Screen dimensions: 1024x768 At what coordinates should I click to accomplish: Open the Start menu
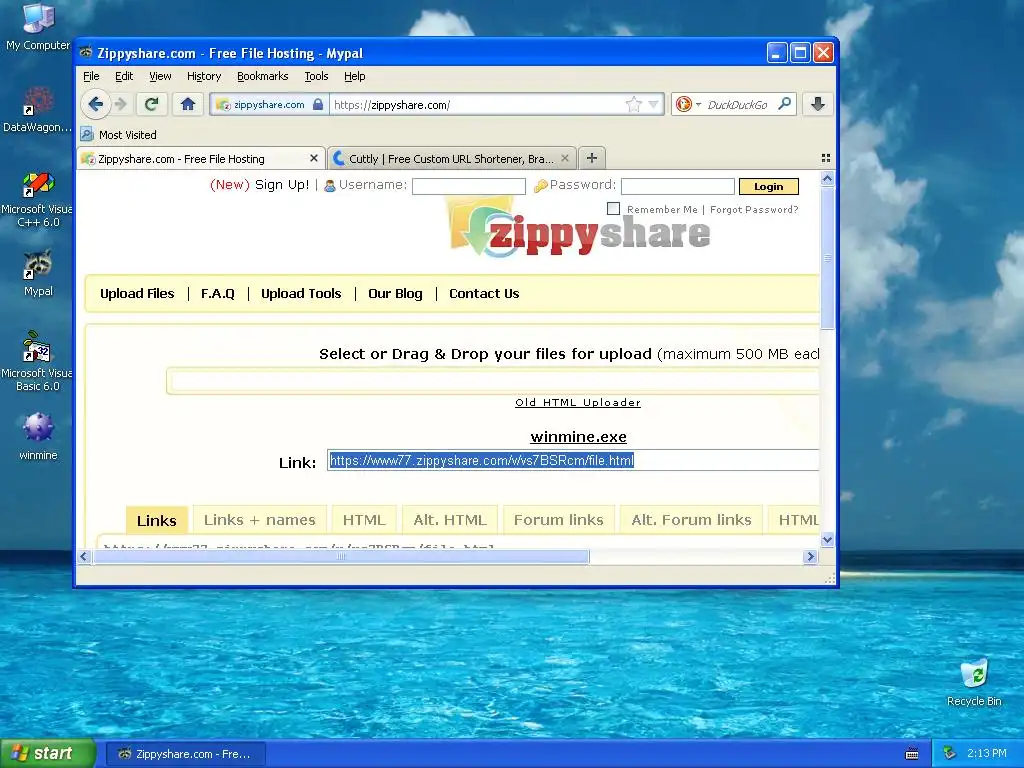point(47,754)
